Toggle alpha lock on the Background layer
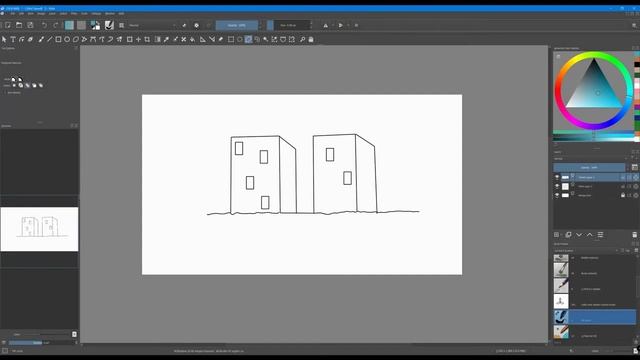 click(636, 195)
